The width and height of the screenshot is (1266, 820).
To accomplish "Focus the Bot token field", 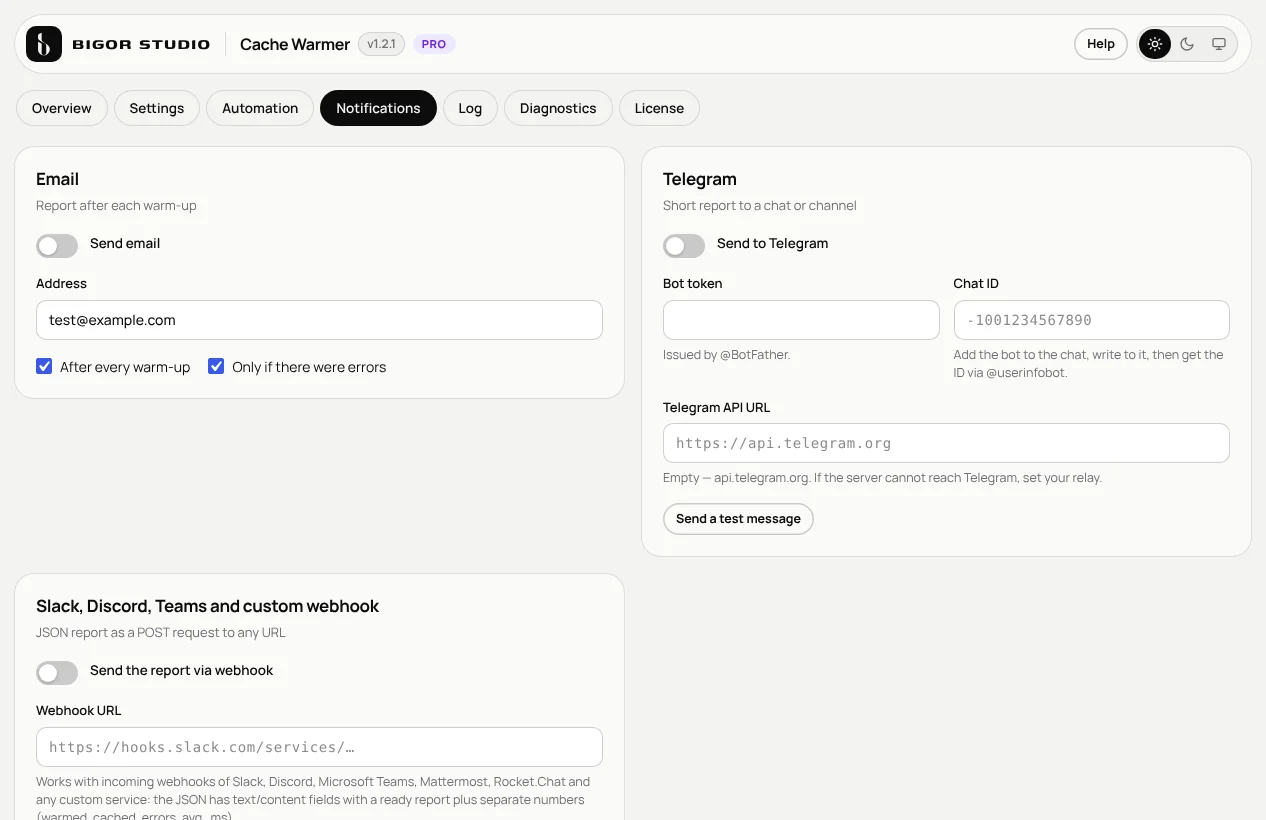I will click(801, 320).
